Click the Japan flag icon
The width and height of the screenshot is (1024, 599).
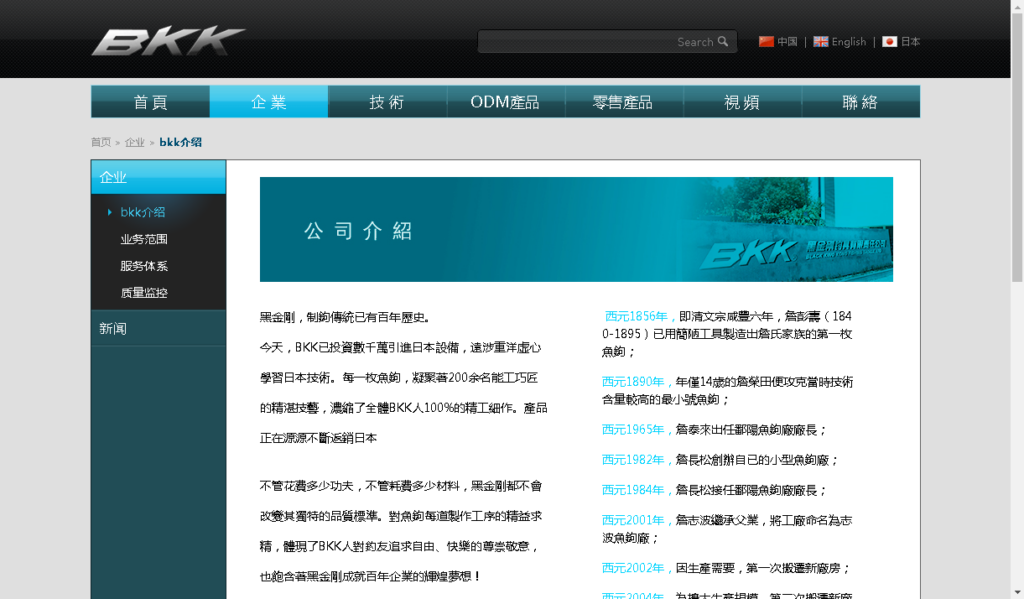(889, 42)
